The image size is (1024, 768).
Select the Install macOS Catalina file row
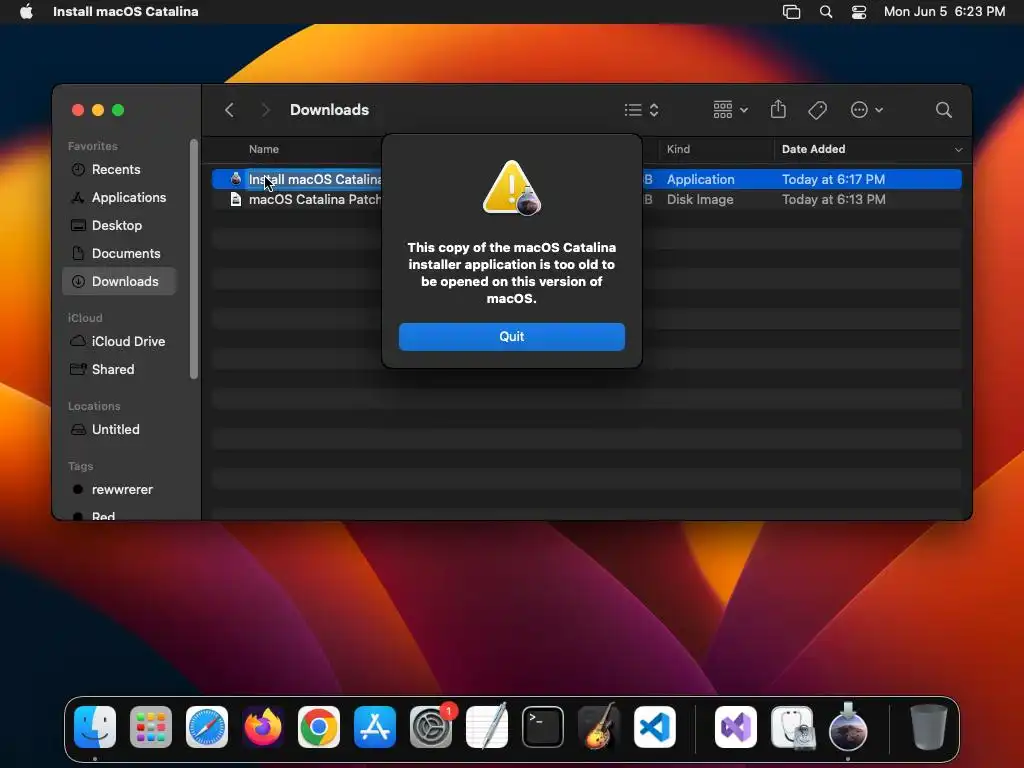tap(586, 179)
